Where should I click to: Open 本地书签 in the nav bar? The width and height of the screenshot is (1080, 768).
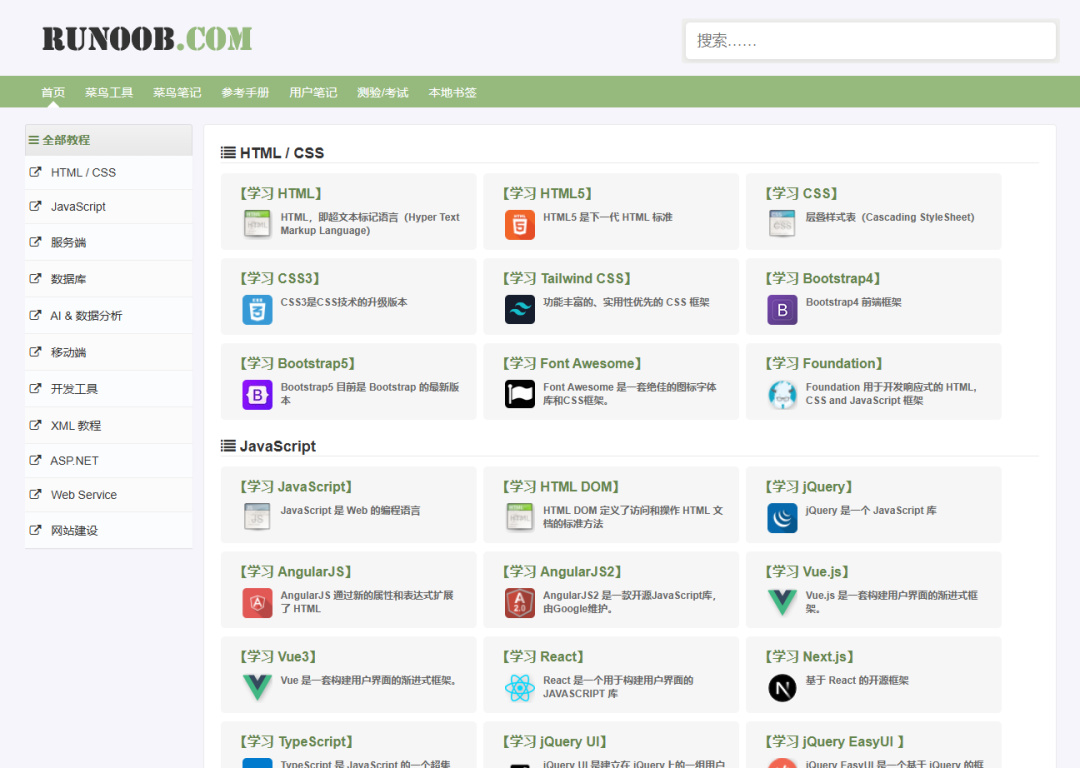tap(453, 92)
